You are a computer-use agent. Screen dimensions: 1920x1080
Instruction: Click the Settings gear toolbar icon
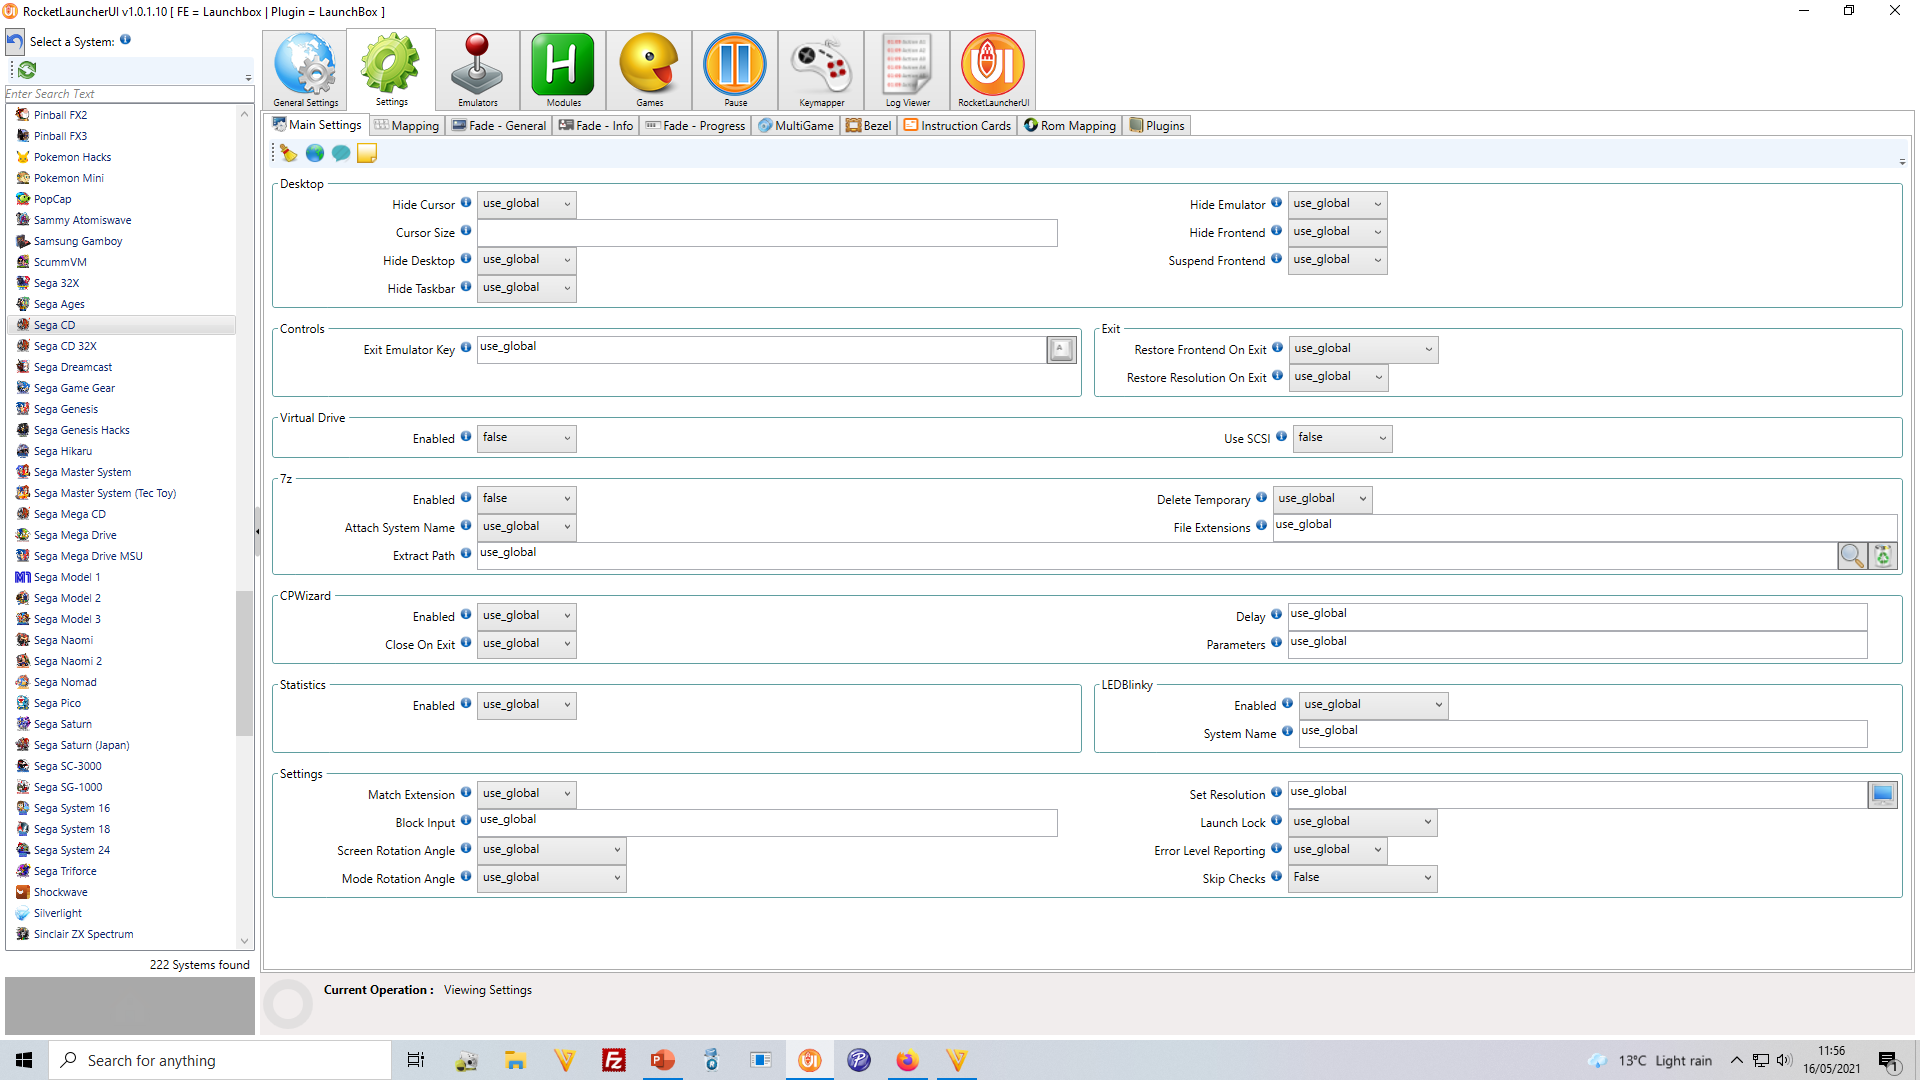tap(391, 69)
